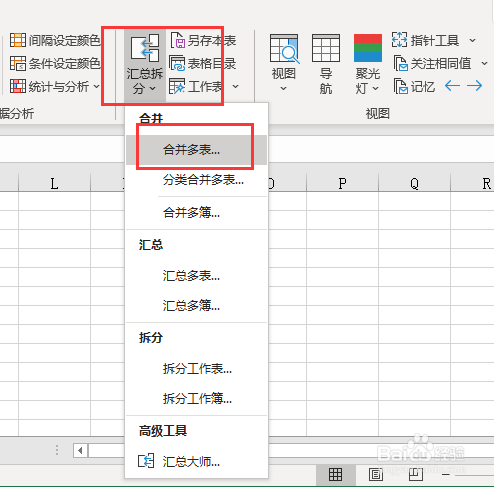Click the 视图 magnifier icon

[x=284, y=49]
